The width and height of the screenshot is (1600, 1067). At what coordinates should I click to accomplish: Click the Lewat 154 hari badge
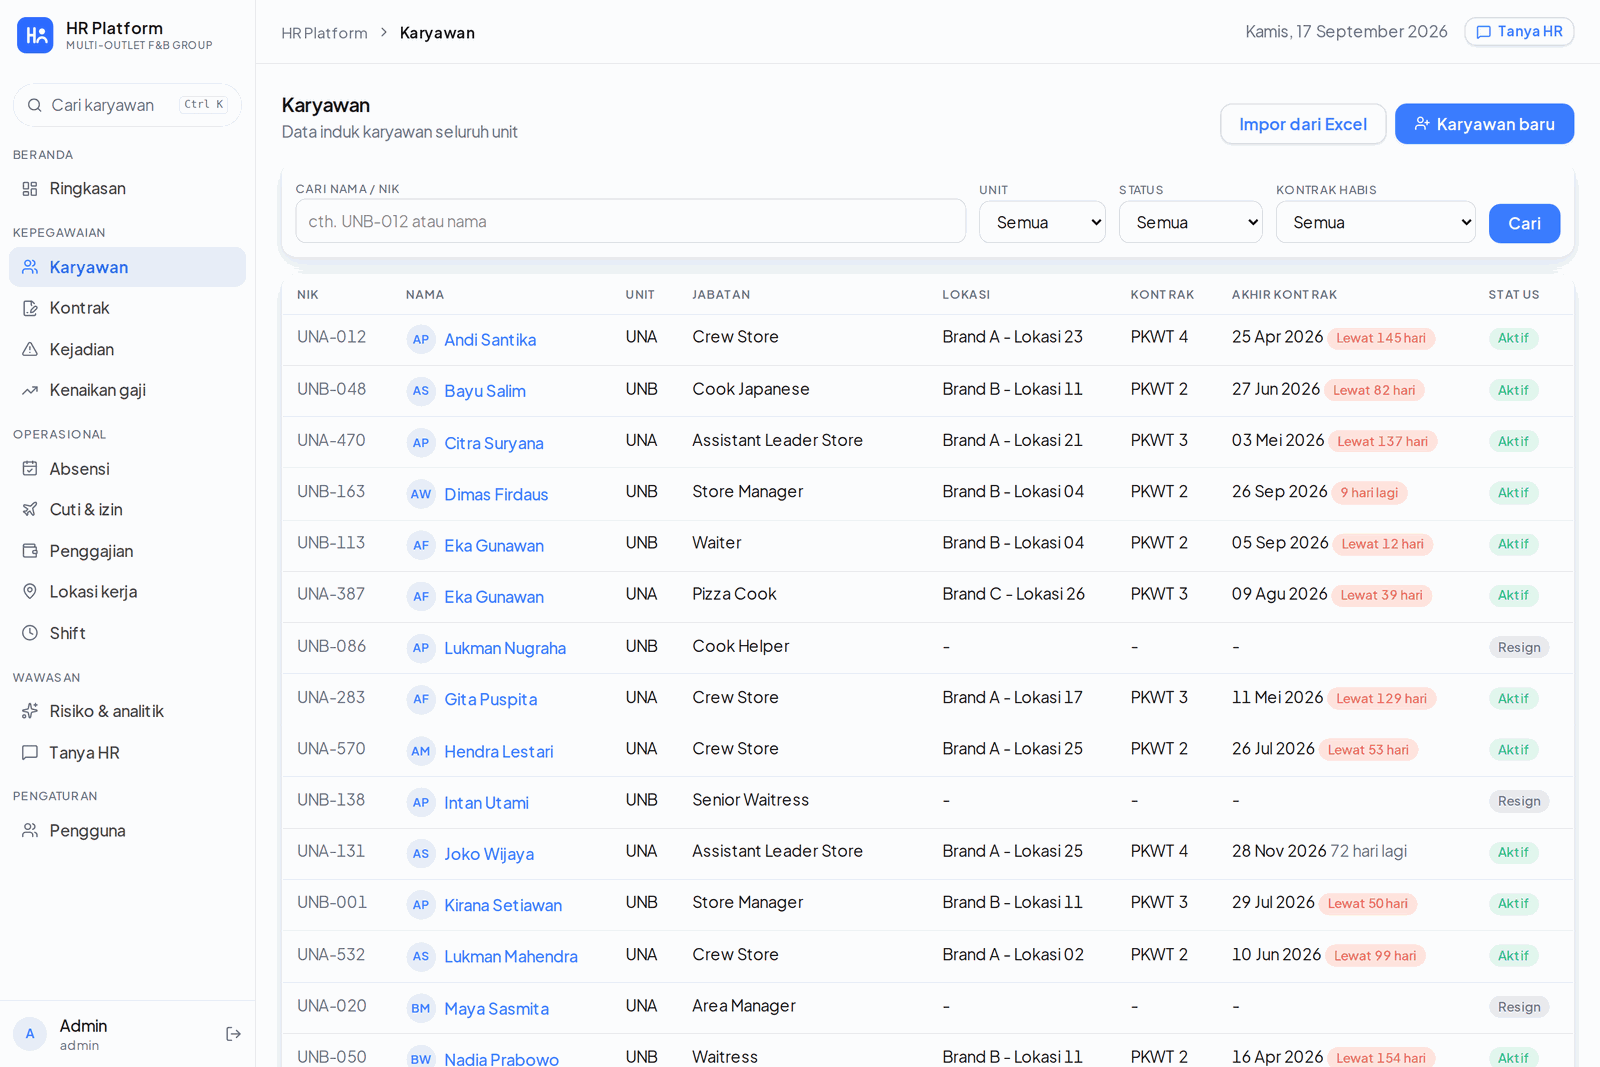(x=1381, y=1058)
